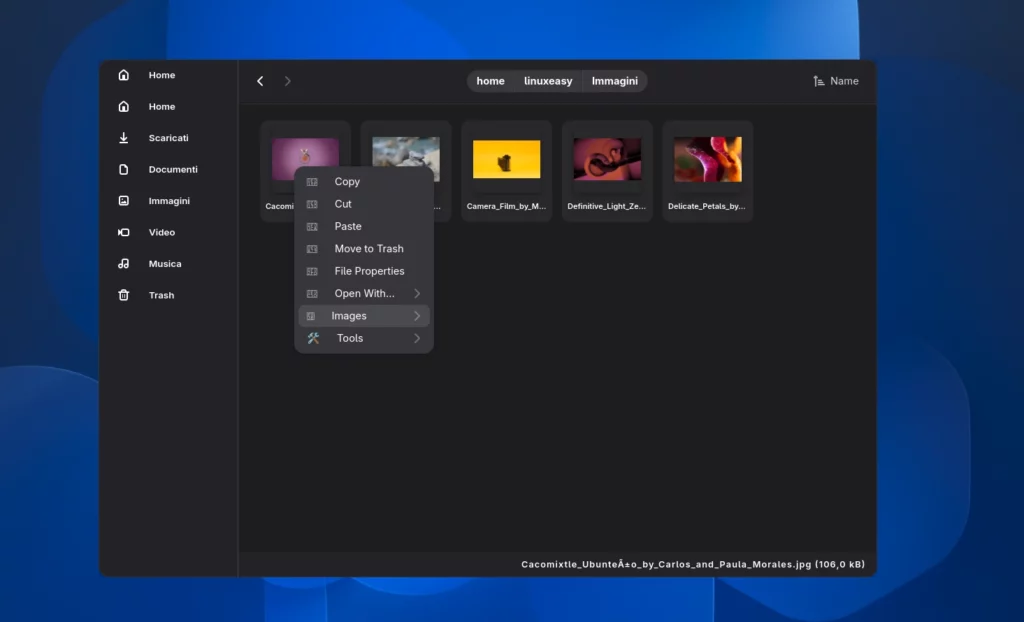
Task: Click the Name sort icon at top right
Action: (x=818, y=81)
